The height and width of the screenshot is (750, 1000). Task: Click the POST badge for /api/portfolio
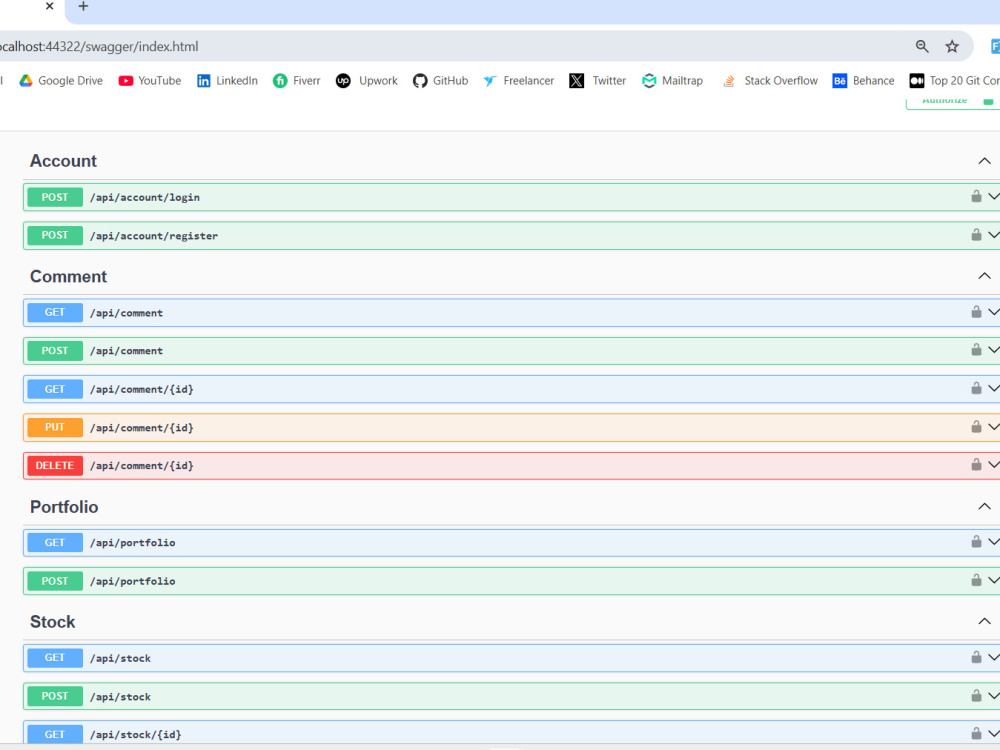55,581
